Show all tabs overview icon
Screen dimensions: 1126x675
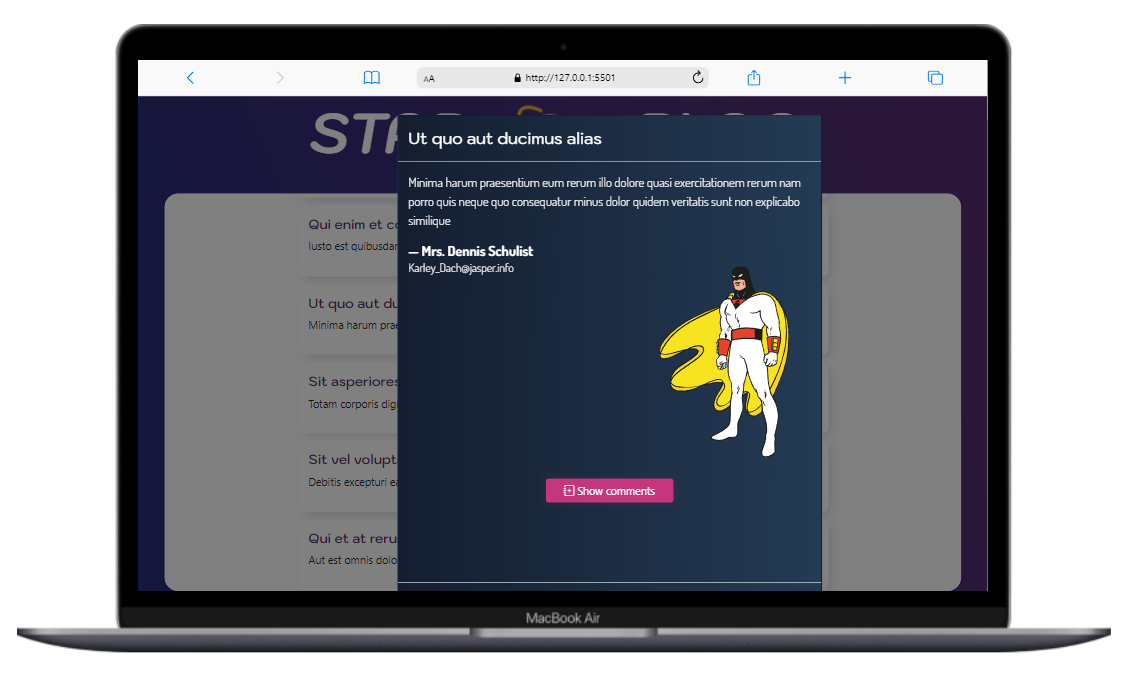click(x=935, y=78)
